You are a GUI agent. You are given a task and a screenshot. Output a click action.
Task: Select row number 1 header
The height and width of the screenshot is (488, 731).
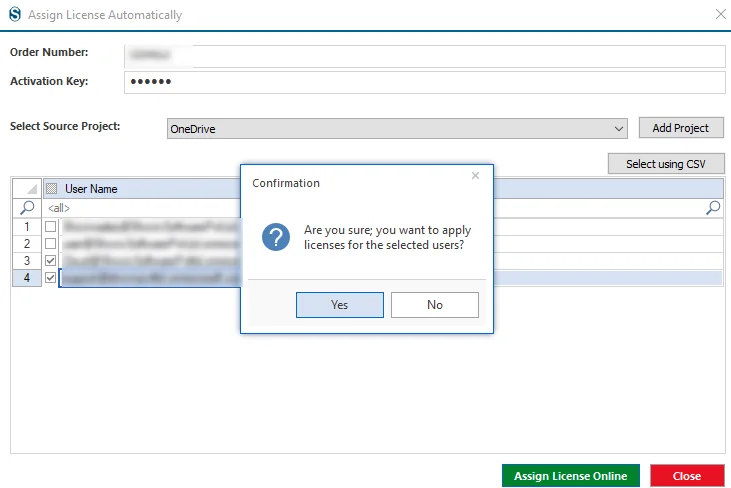pos(27,227)
